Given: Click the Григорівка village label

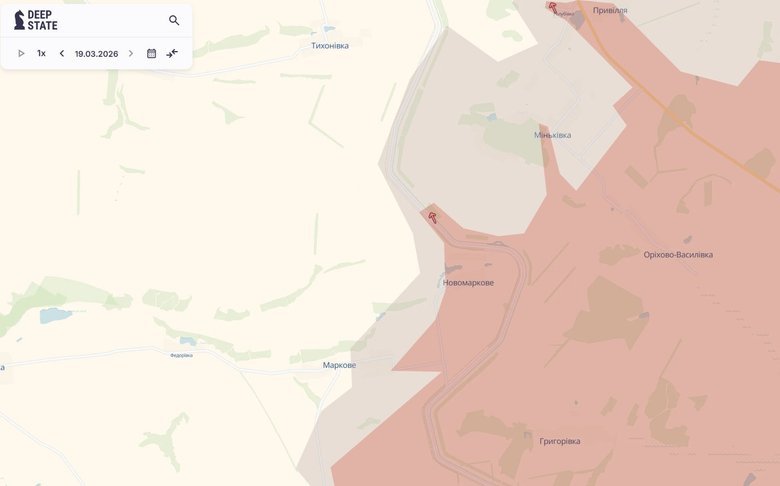Looking at the screenshot, I should [x=559, y=441].
